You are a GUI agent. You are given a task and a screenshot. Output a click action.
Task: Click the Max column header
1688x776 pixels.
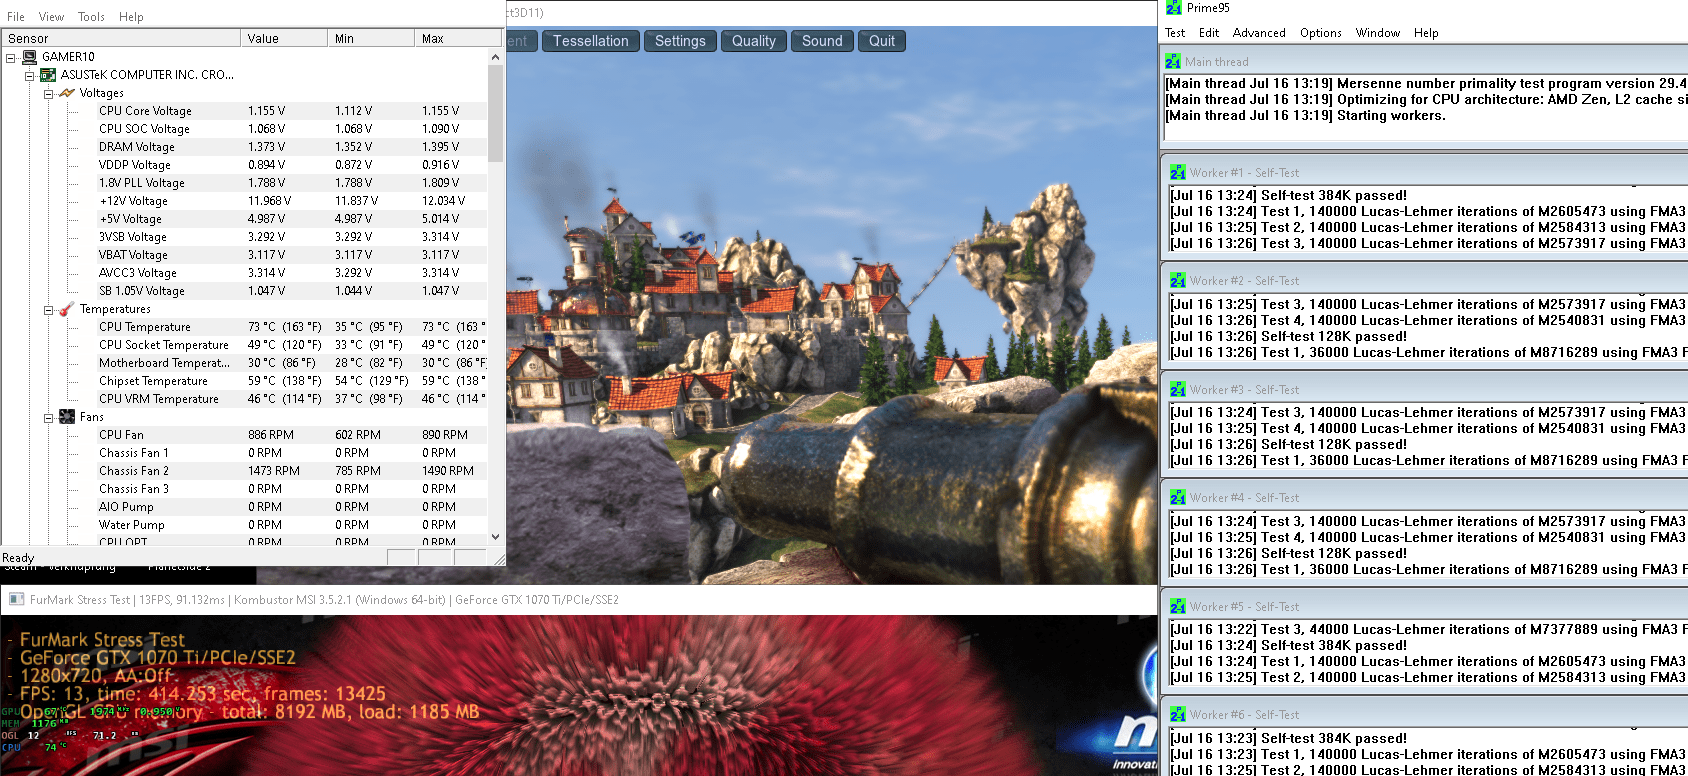click(x=458, y=38)
